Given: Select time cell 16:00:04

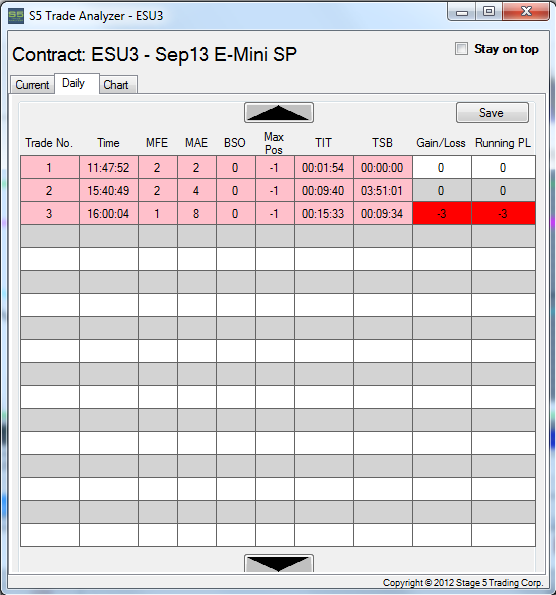Looking at the screenshot, I should 109,213.
